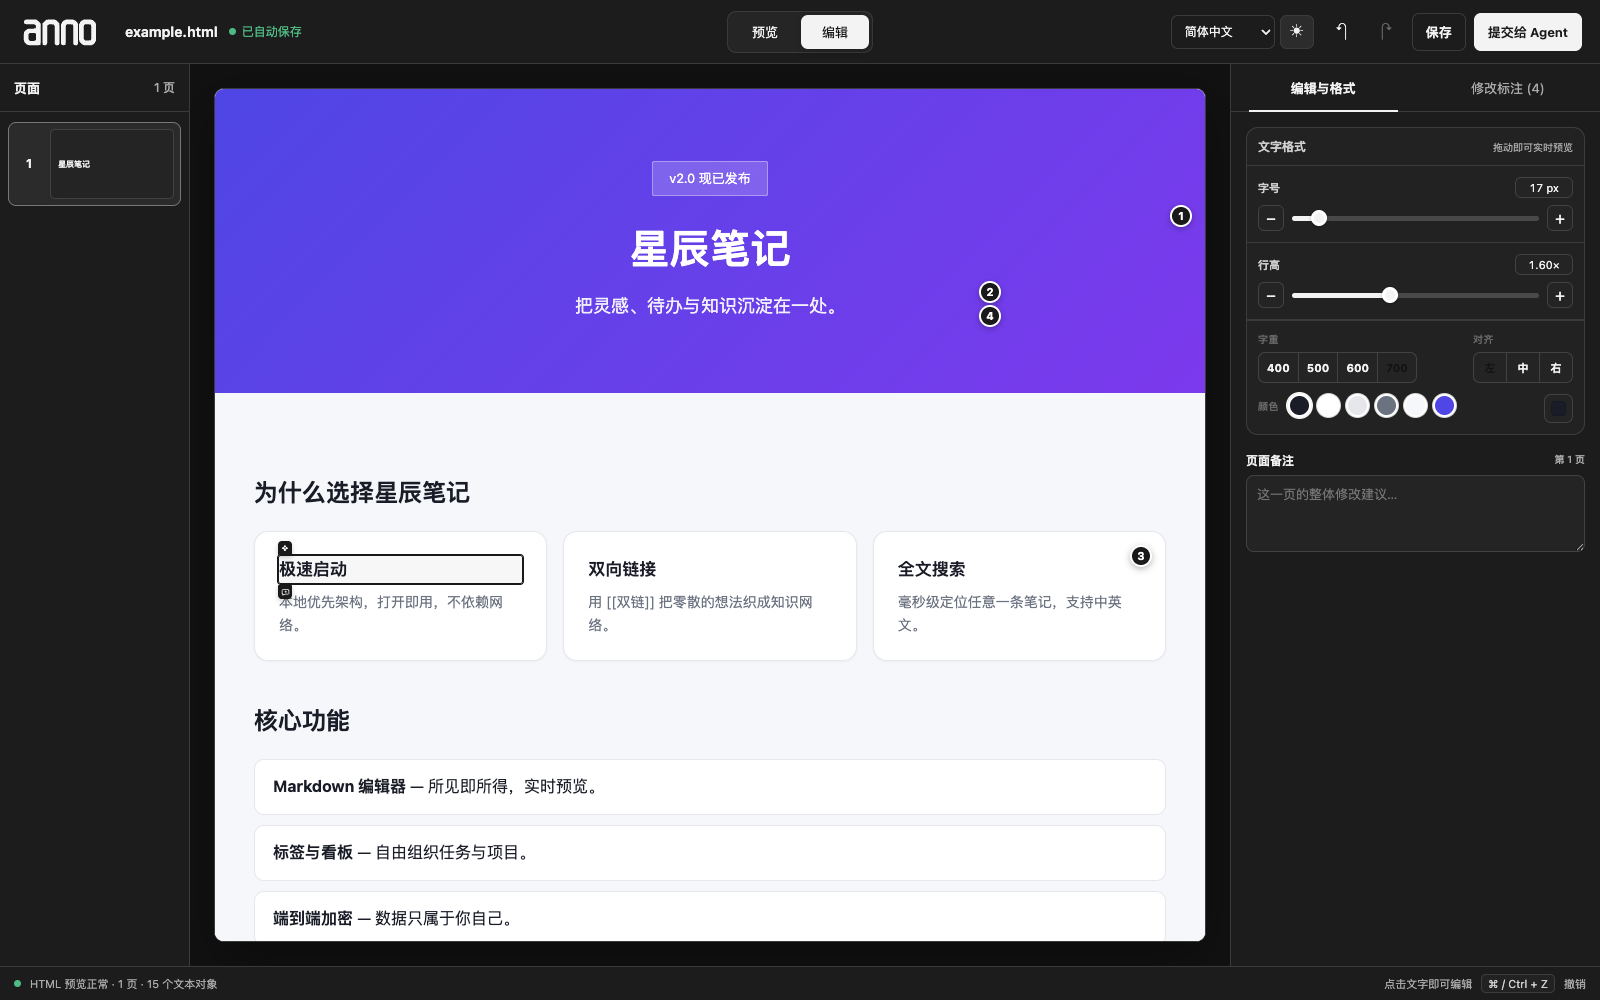The height and width of the screenshot is (1000, 1600).
Task: Click heading 为什么选择星辰笔记
Action: click(362, 492)
